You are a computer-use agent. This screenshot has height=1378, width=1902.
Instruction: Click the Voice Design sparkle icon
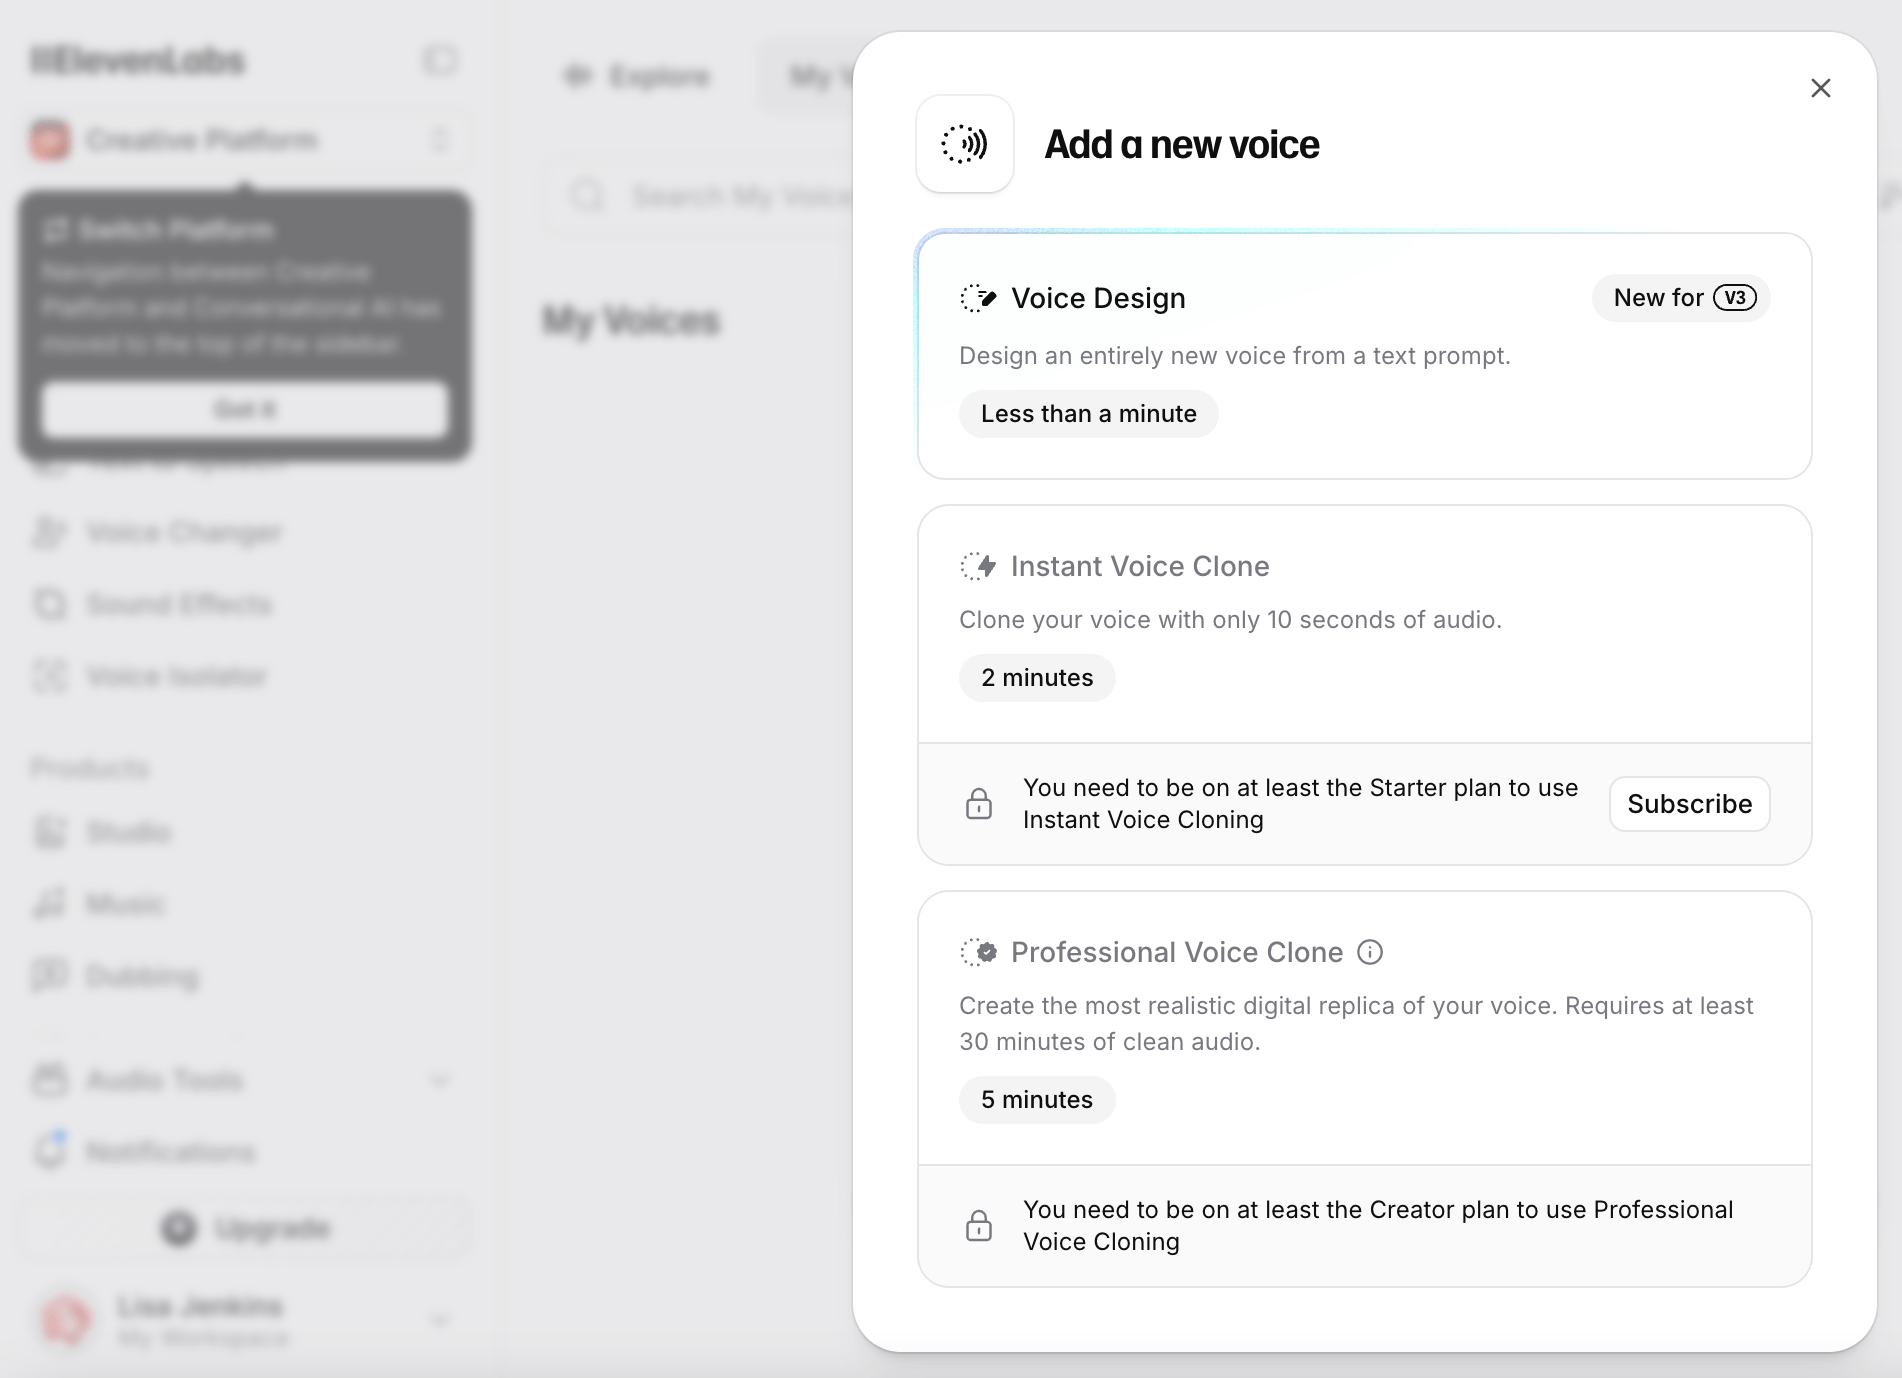tap(978, 297)
